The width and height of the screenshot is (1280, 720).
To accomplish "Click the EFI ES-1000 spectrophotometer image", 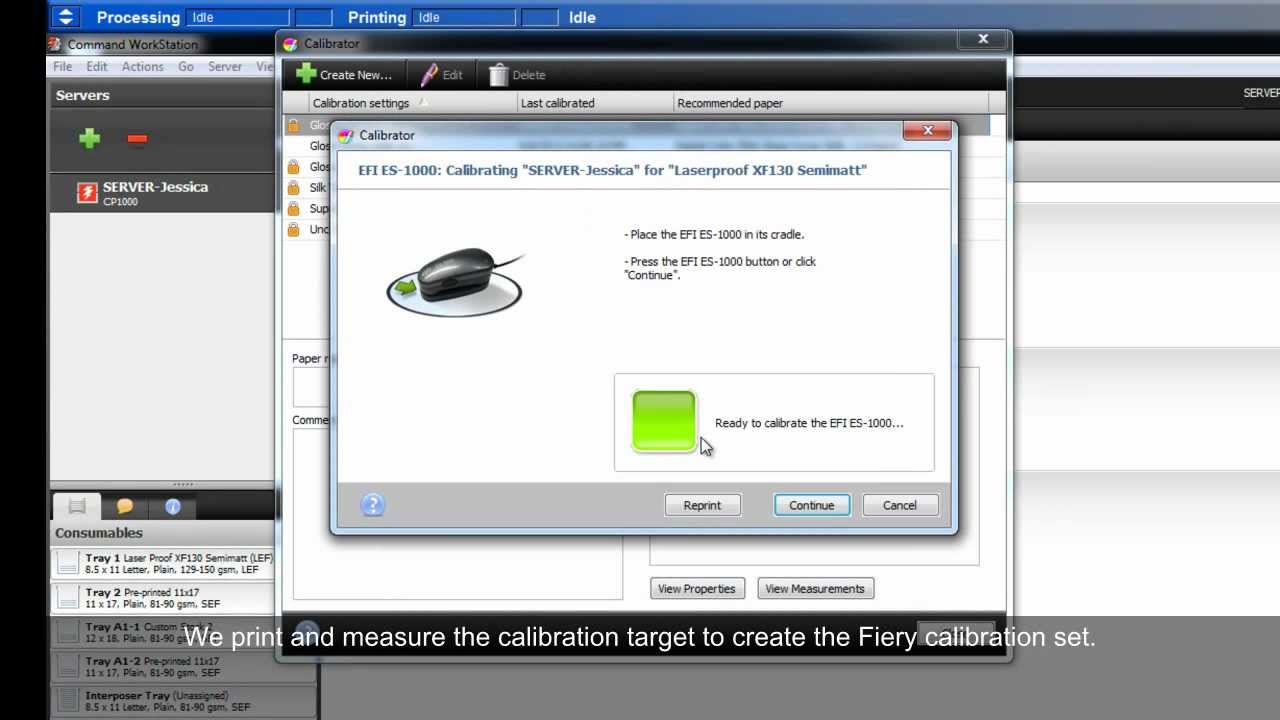I will 456,282.
